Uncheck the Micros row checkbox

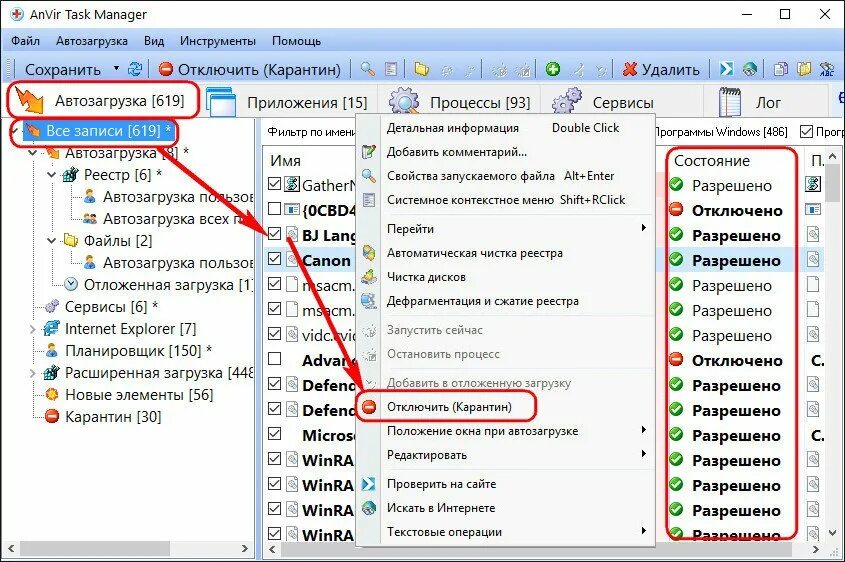(x=274, y=433)
